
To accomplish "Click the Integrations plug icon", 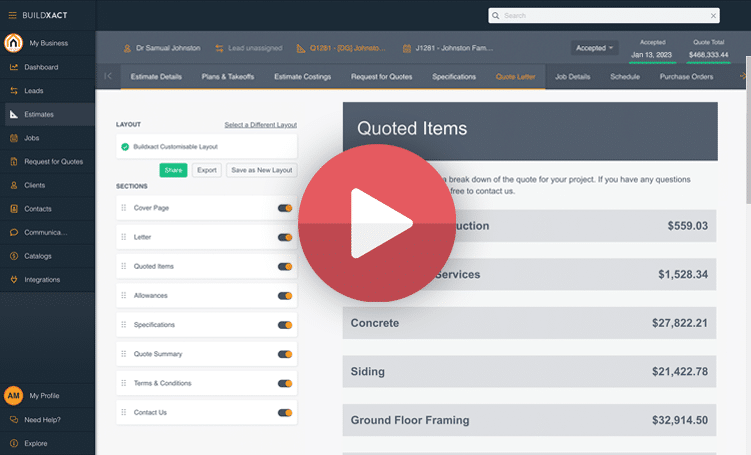I will tap(14, 280).
